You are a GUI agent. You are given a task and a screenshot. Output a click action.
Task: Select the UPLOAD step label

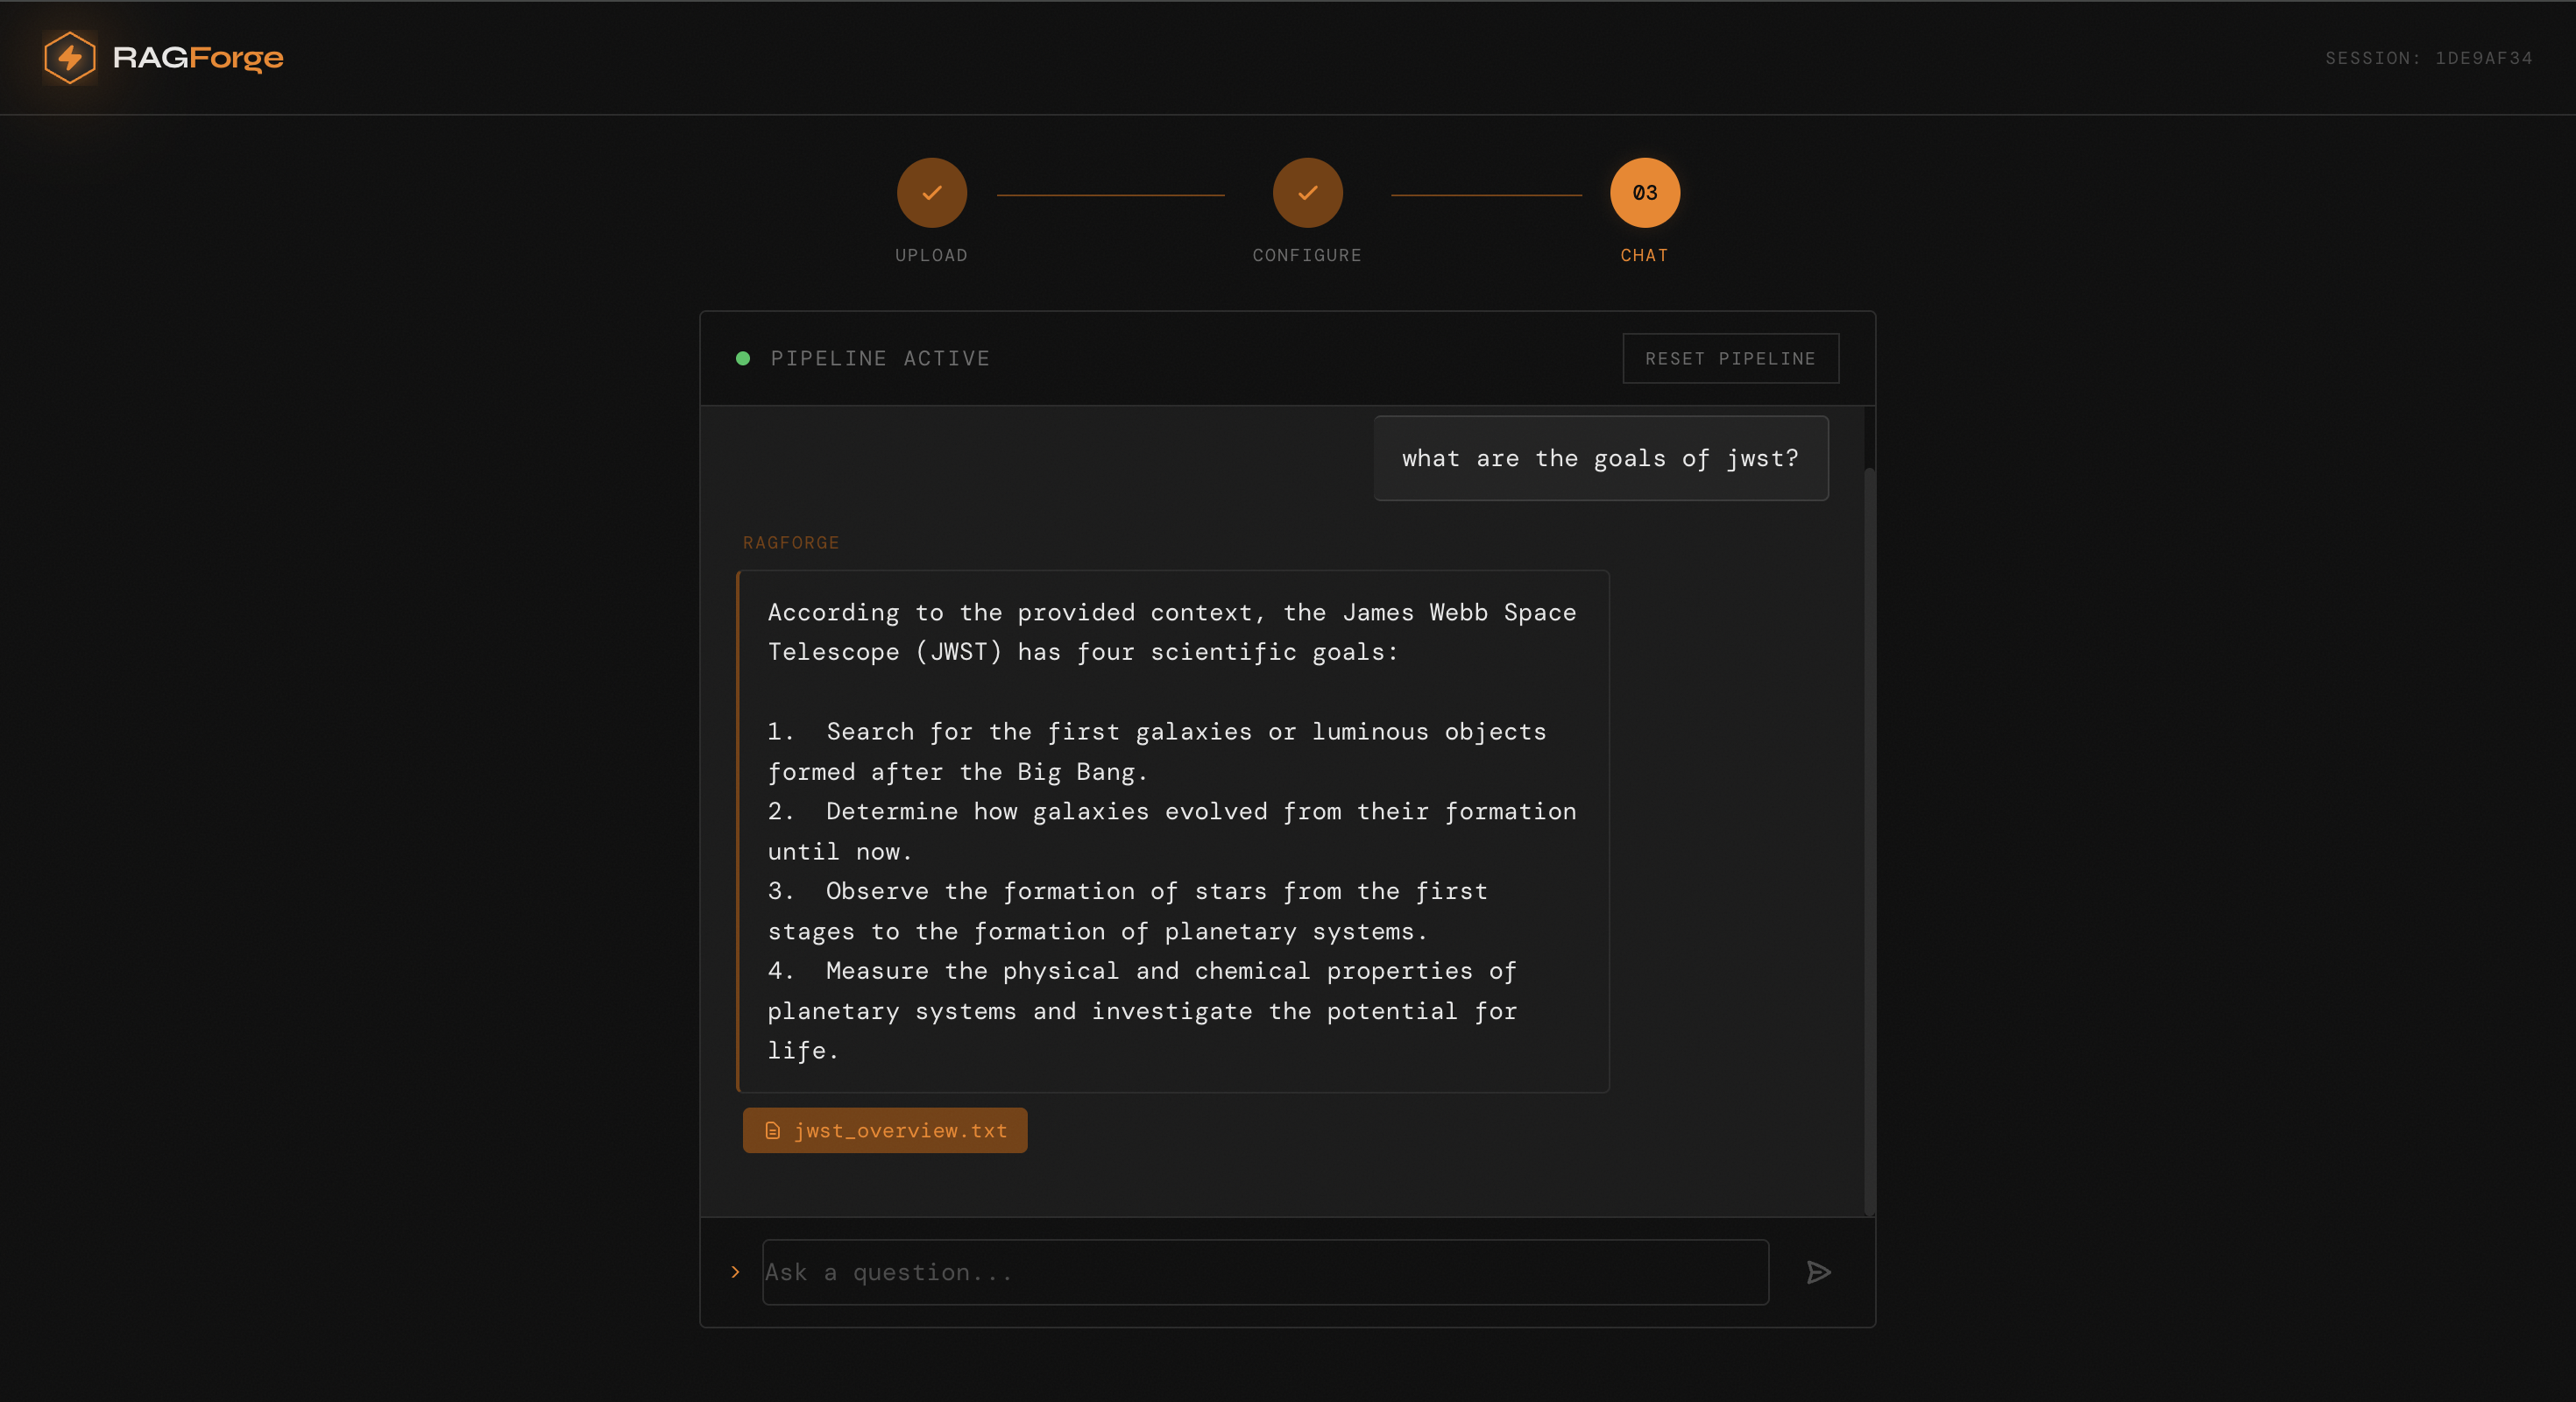pos(931,255)
